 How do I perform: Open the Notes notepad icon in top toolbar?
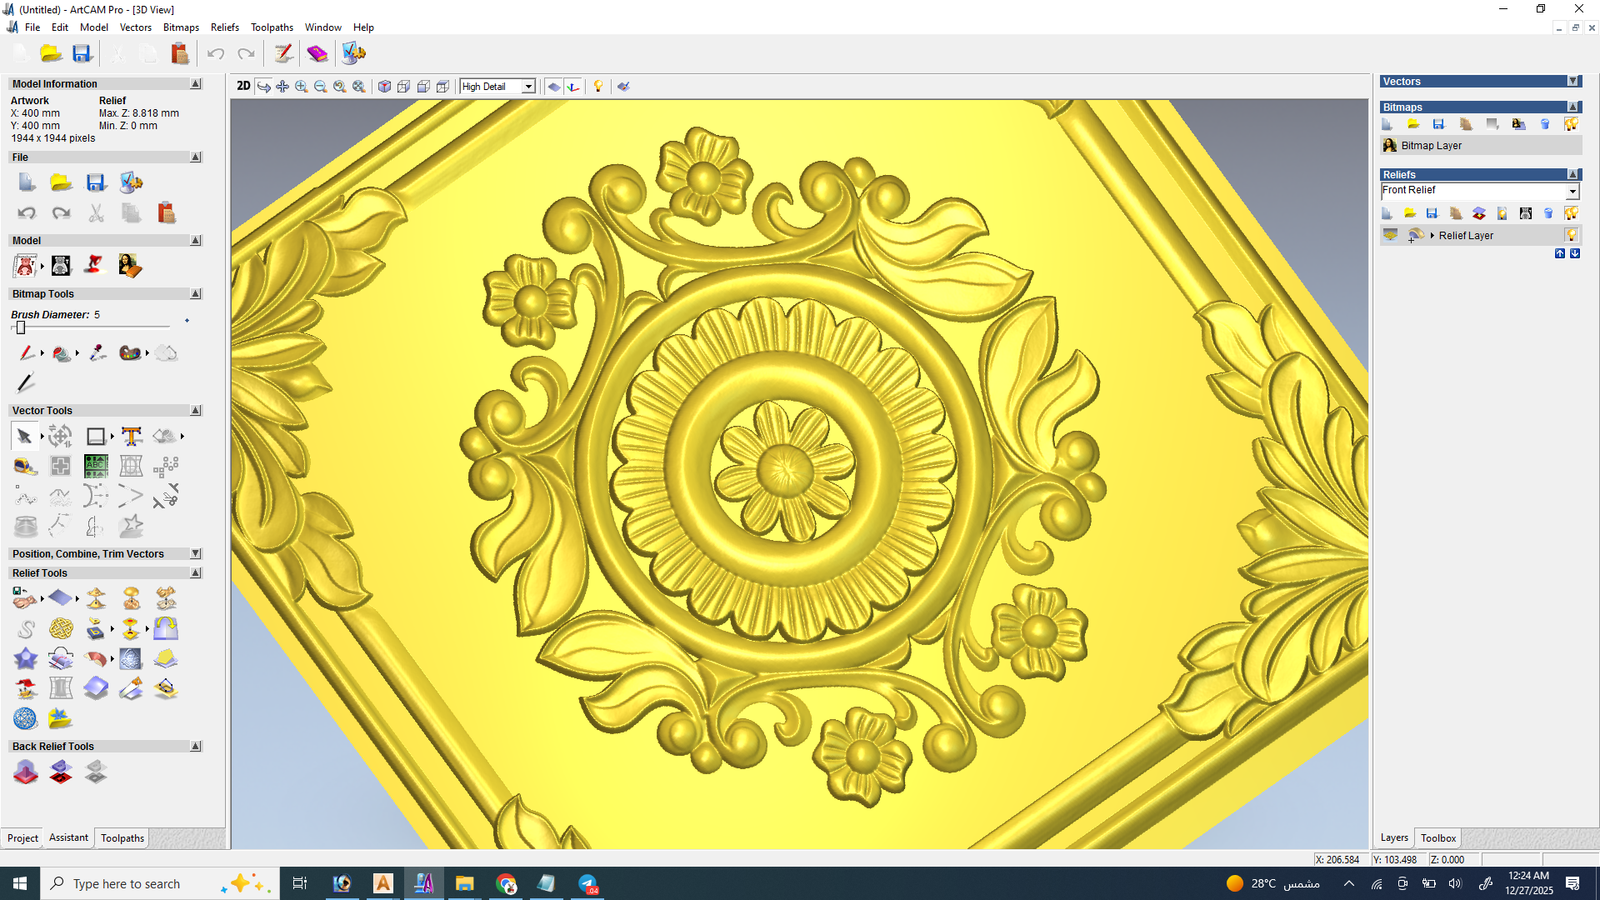(283, 54)
